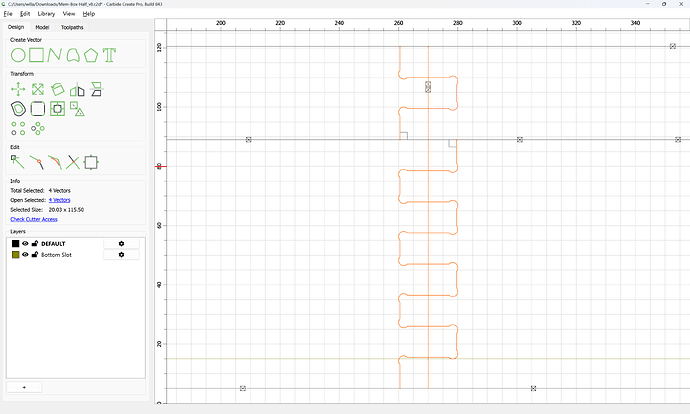Open the Offset Vector tool
Viewport: 690px width, 414px height.
tap(18, 109)
